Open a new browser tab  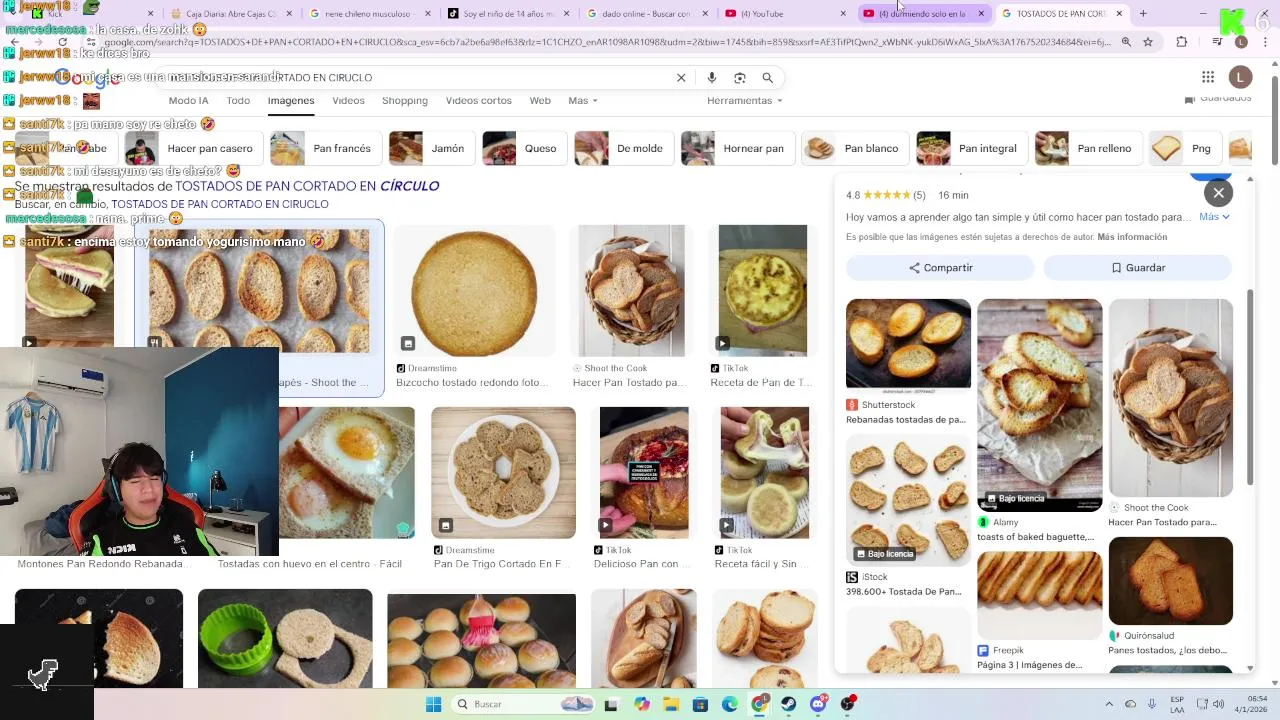[1143, 14]
